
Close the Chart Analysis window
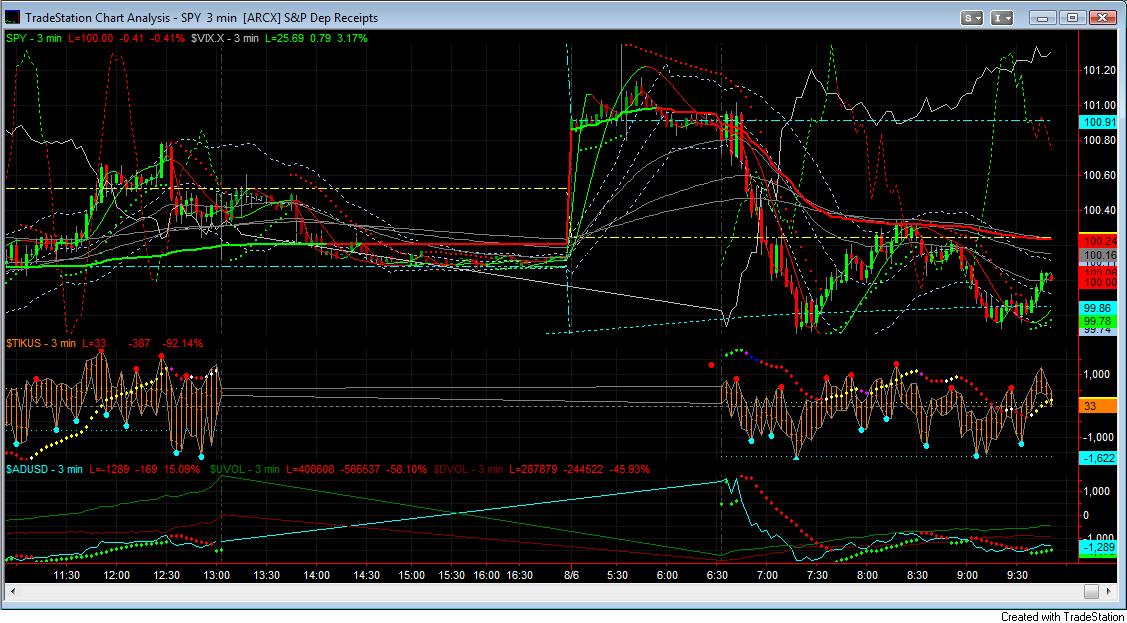[x=1103, y=17]
